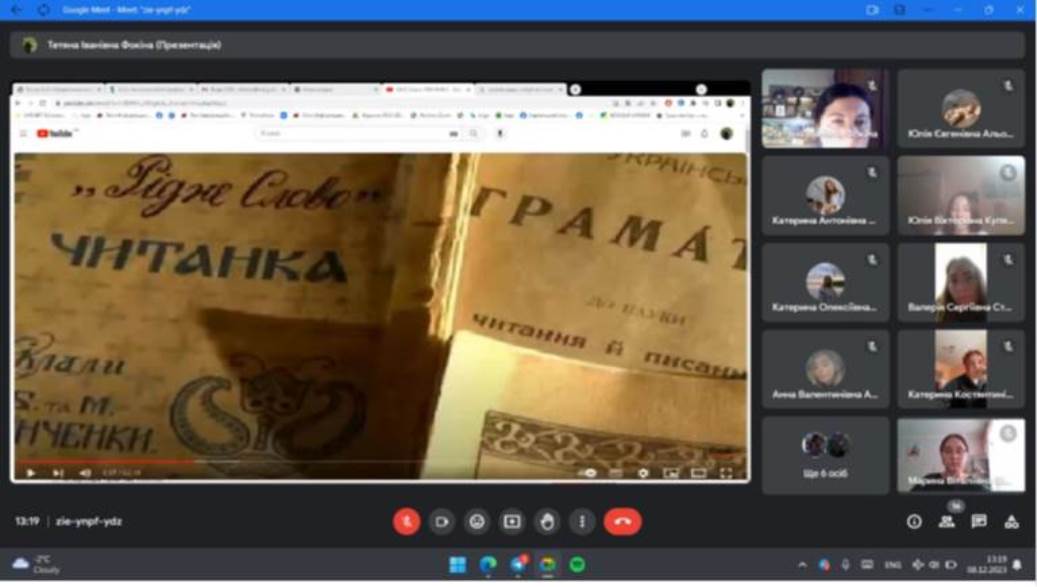
Task: Raise hand in the meeting
Action: (547, 521)
